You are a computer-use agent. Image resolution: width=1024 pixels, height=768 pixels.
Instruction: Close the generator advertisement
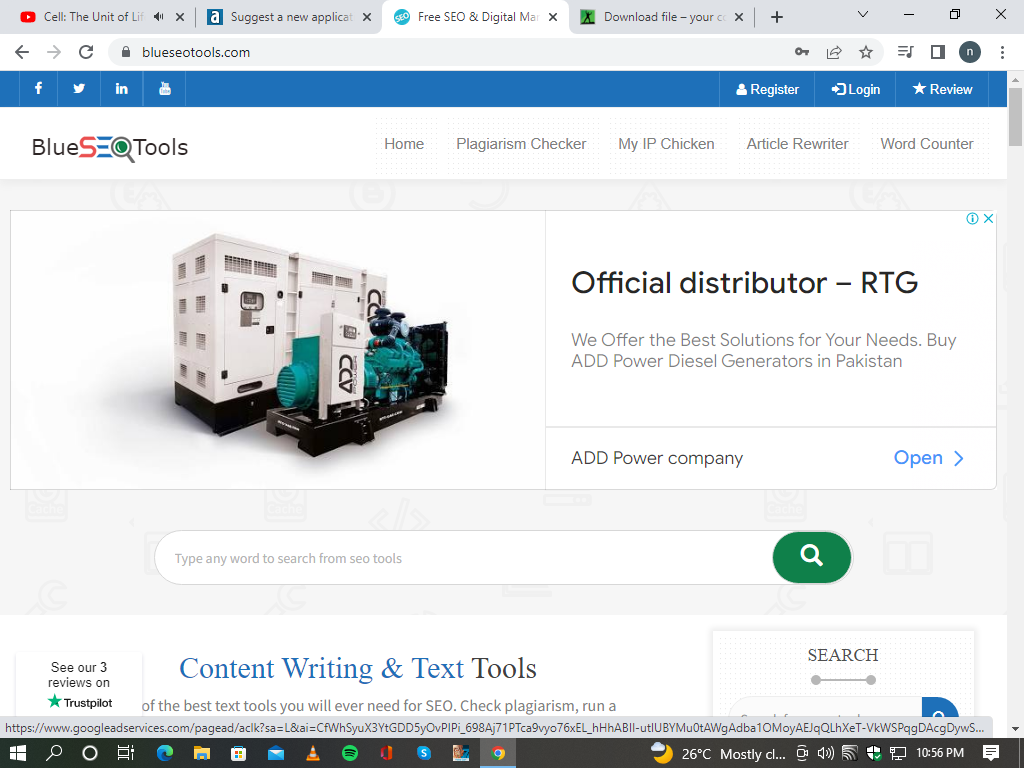coord(989,219)
